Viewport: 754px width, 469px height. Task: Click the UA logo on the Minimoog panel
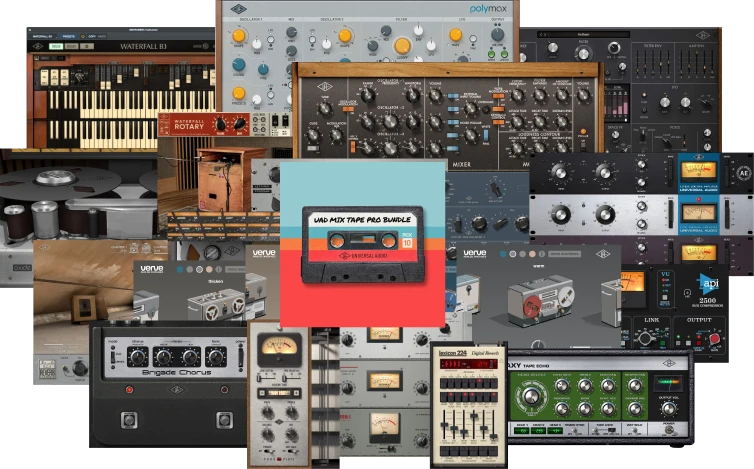325,87
